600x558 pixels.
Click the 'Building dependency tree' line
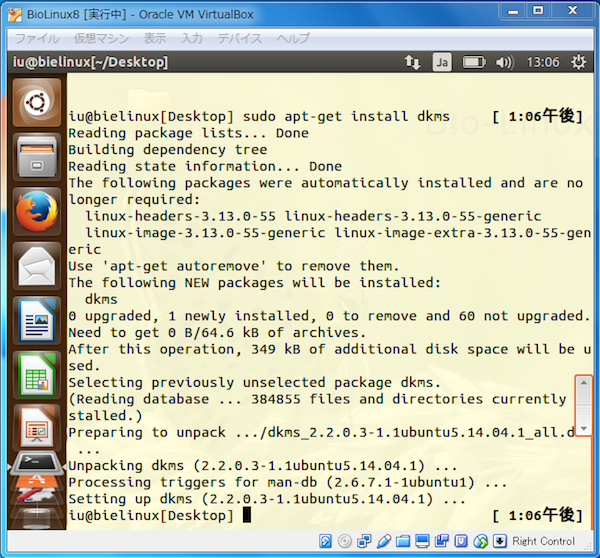coord(168,150)
